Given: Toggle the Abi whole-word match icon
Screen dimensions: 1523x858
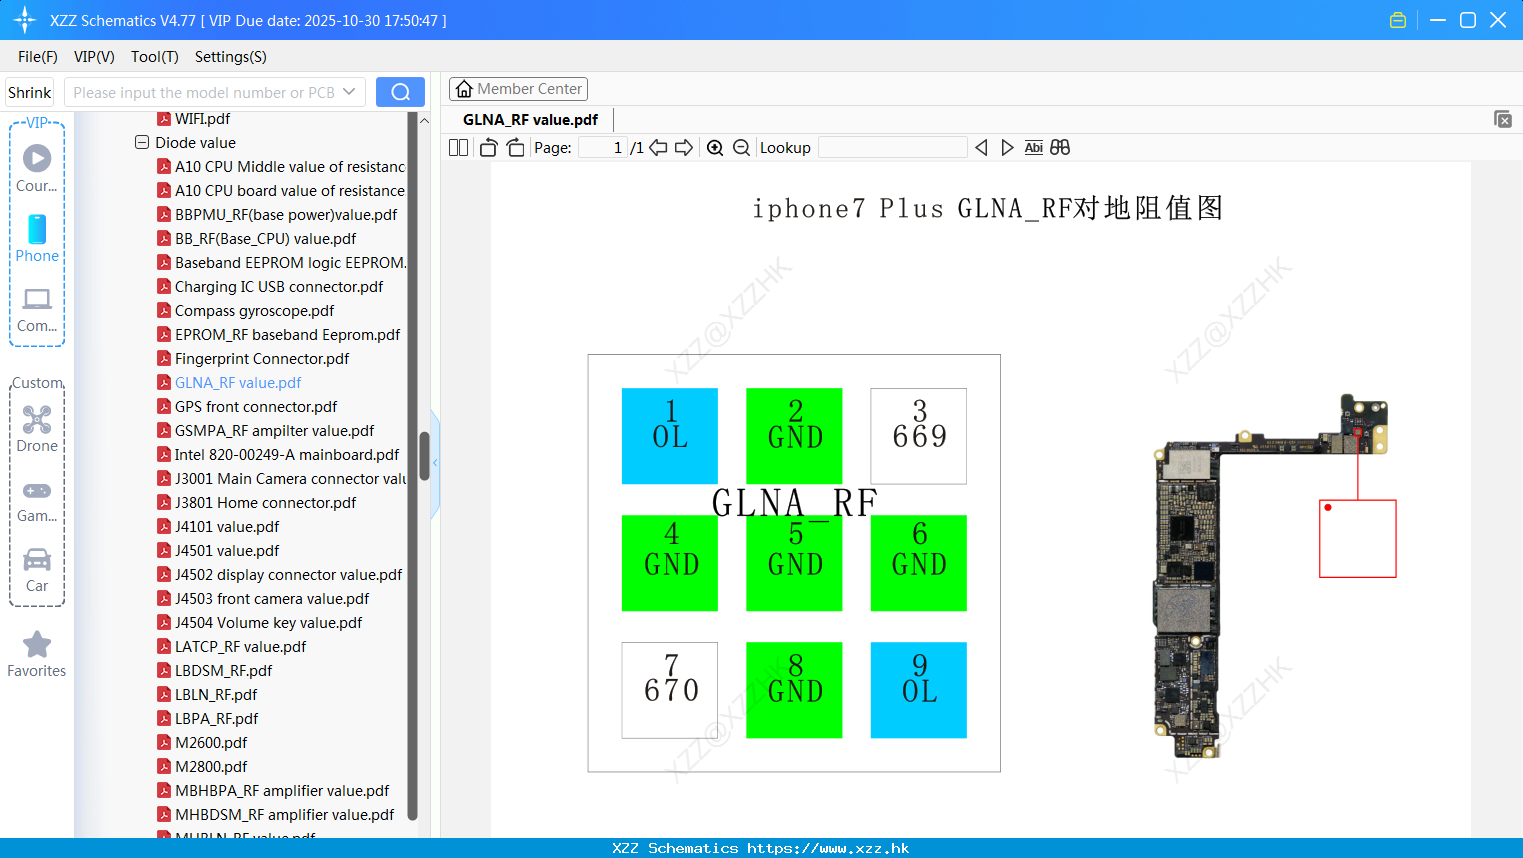Looking at the screenshot, I should tap(1033, 148).
